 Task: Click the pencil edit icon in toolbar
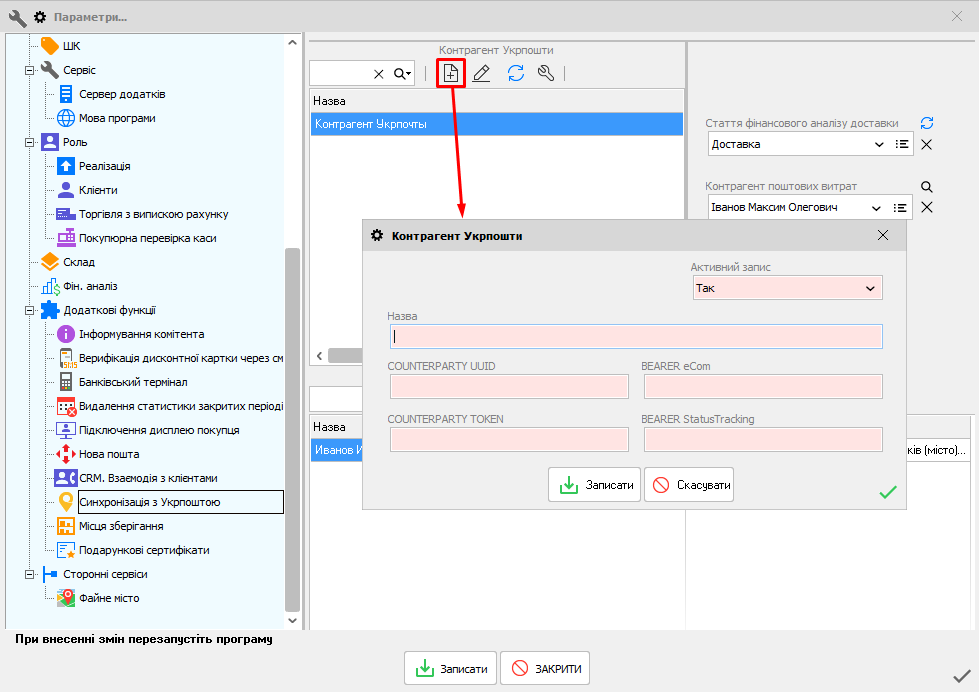[x=481, y=73]
